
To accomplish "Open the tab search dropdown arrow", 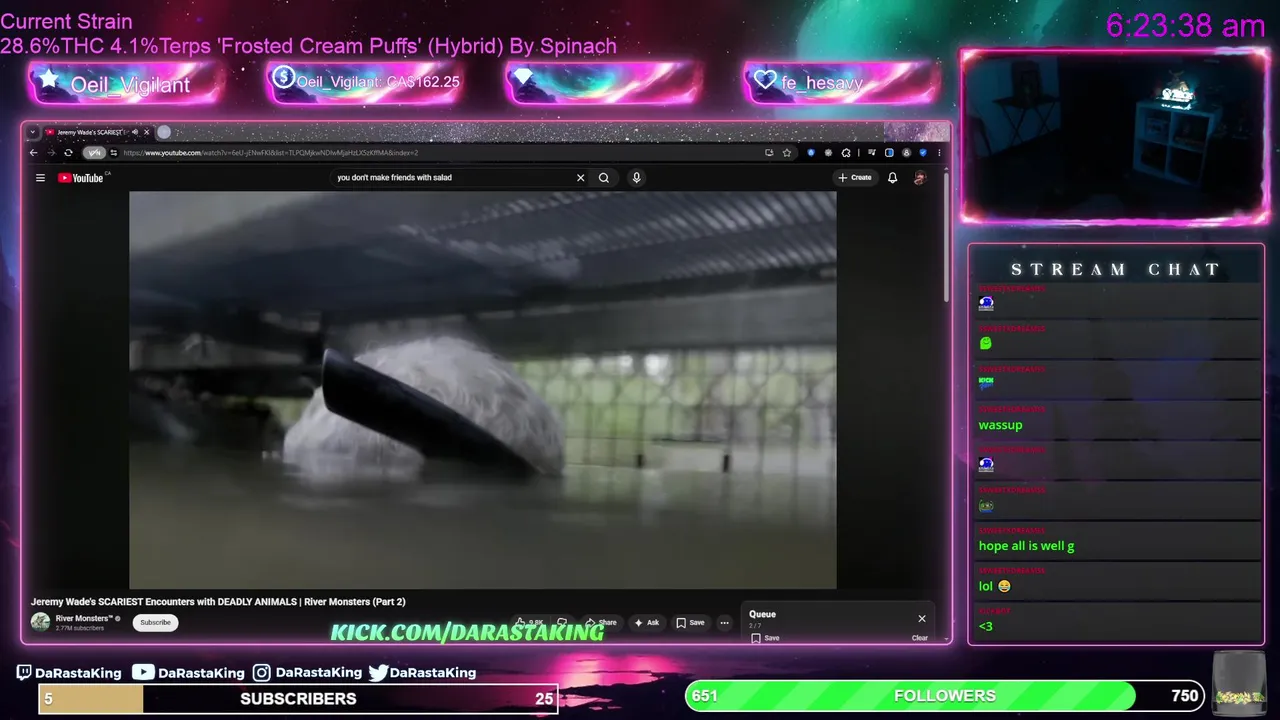I will 33,132.
